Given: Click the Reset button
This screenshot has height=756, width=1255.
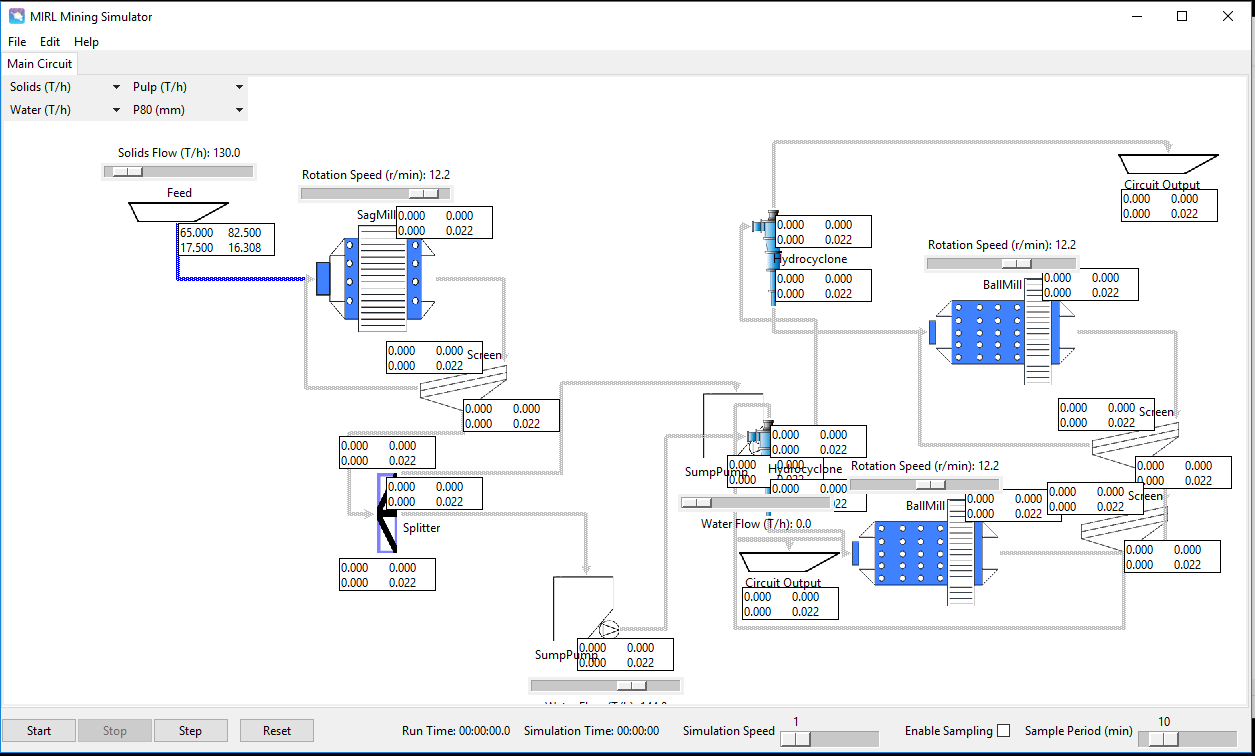Looking at the screenshot, I should coord(276,730).
